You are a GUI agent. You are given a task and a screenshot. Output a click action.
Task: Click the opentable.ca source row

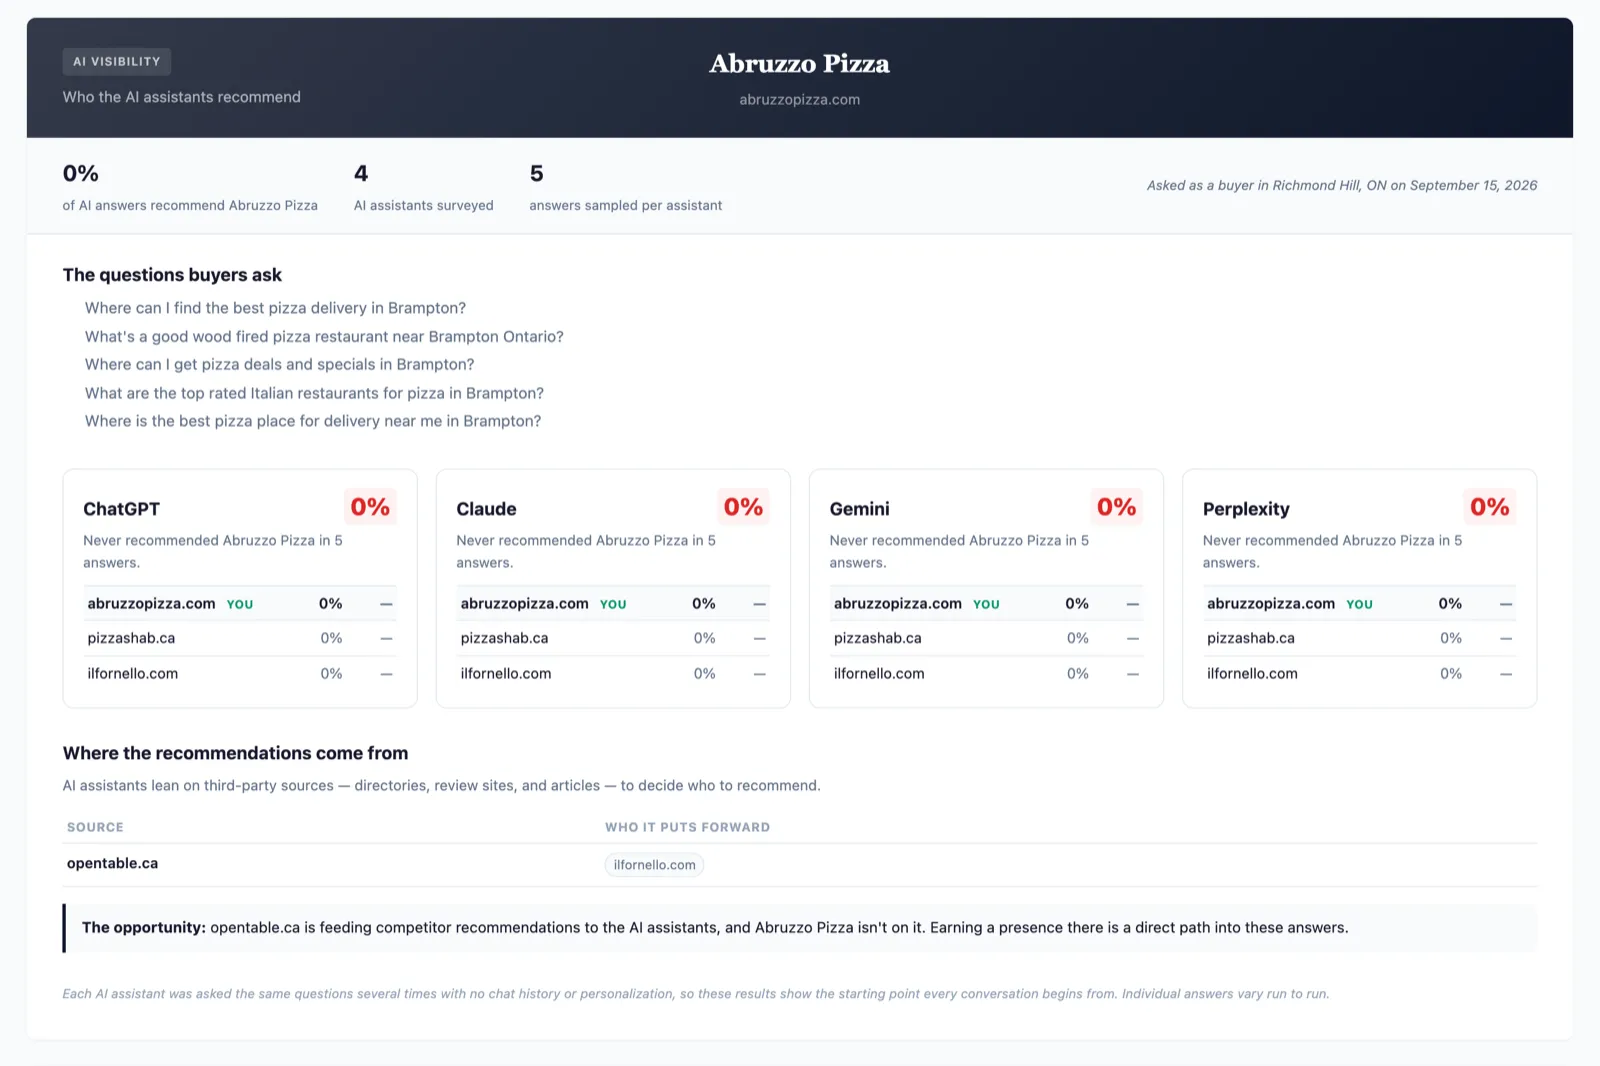pos(799,864)
